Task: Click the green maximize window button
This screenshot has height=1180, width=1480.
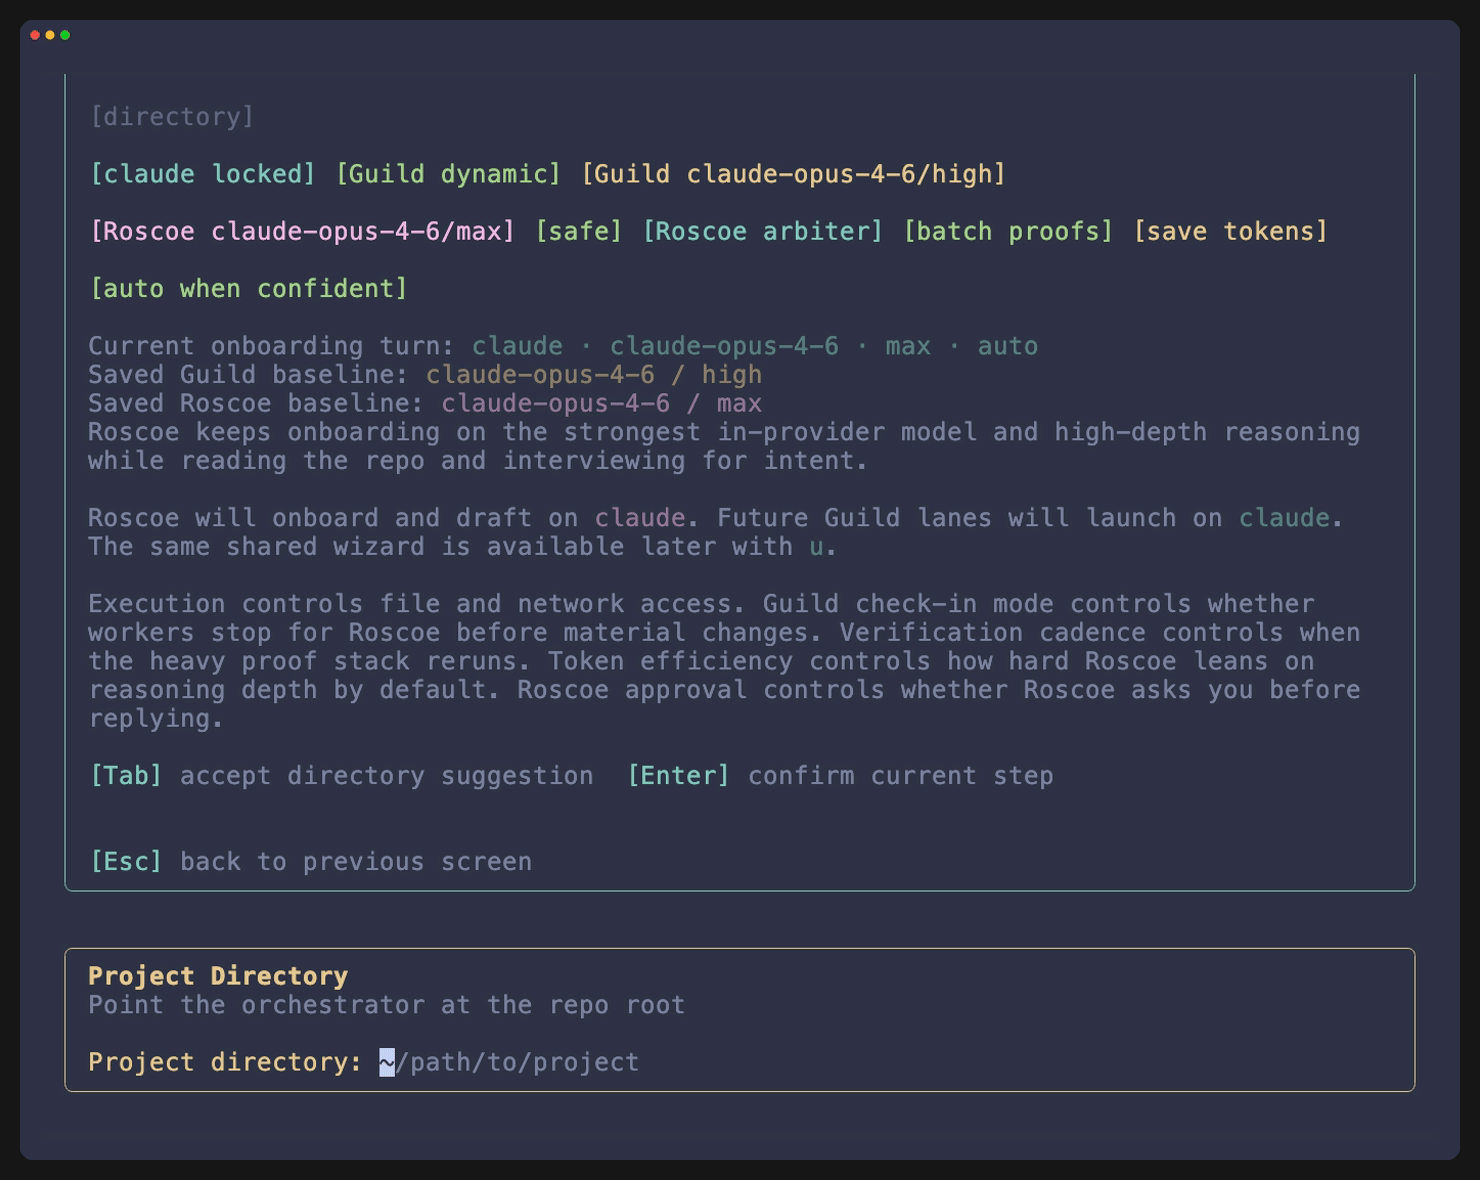Action: [65, 35]
